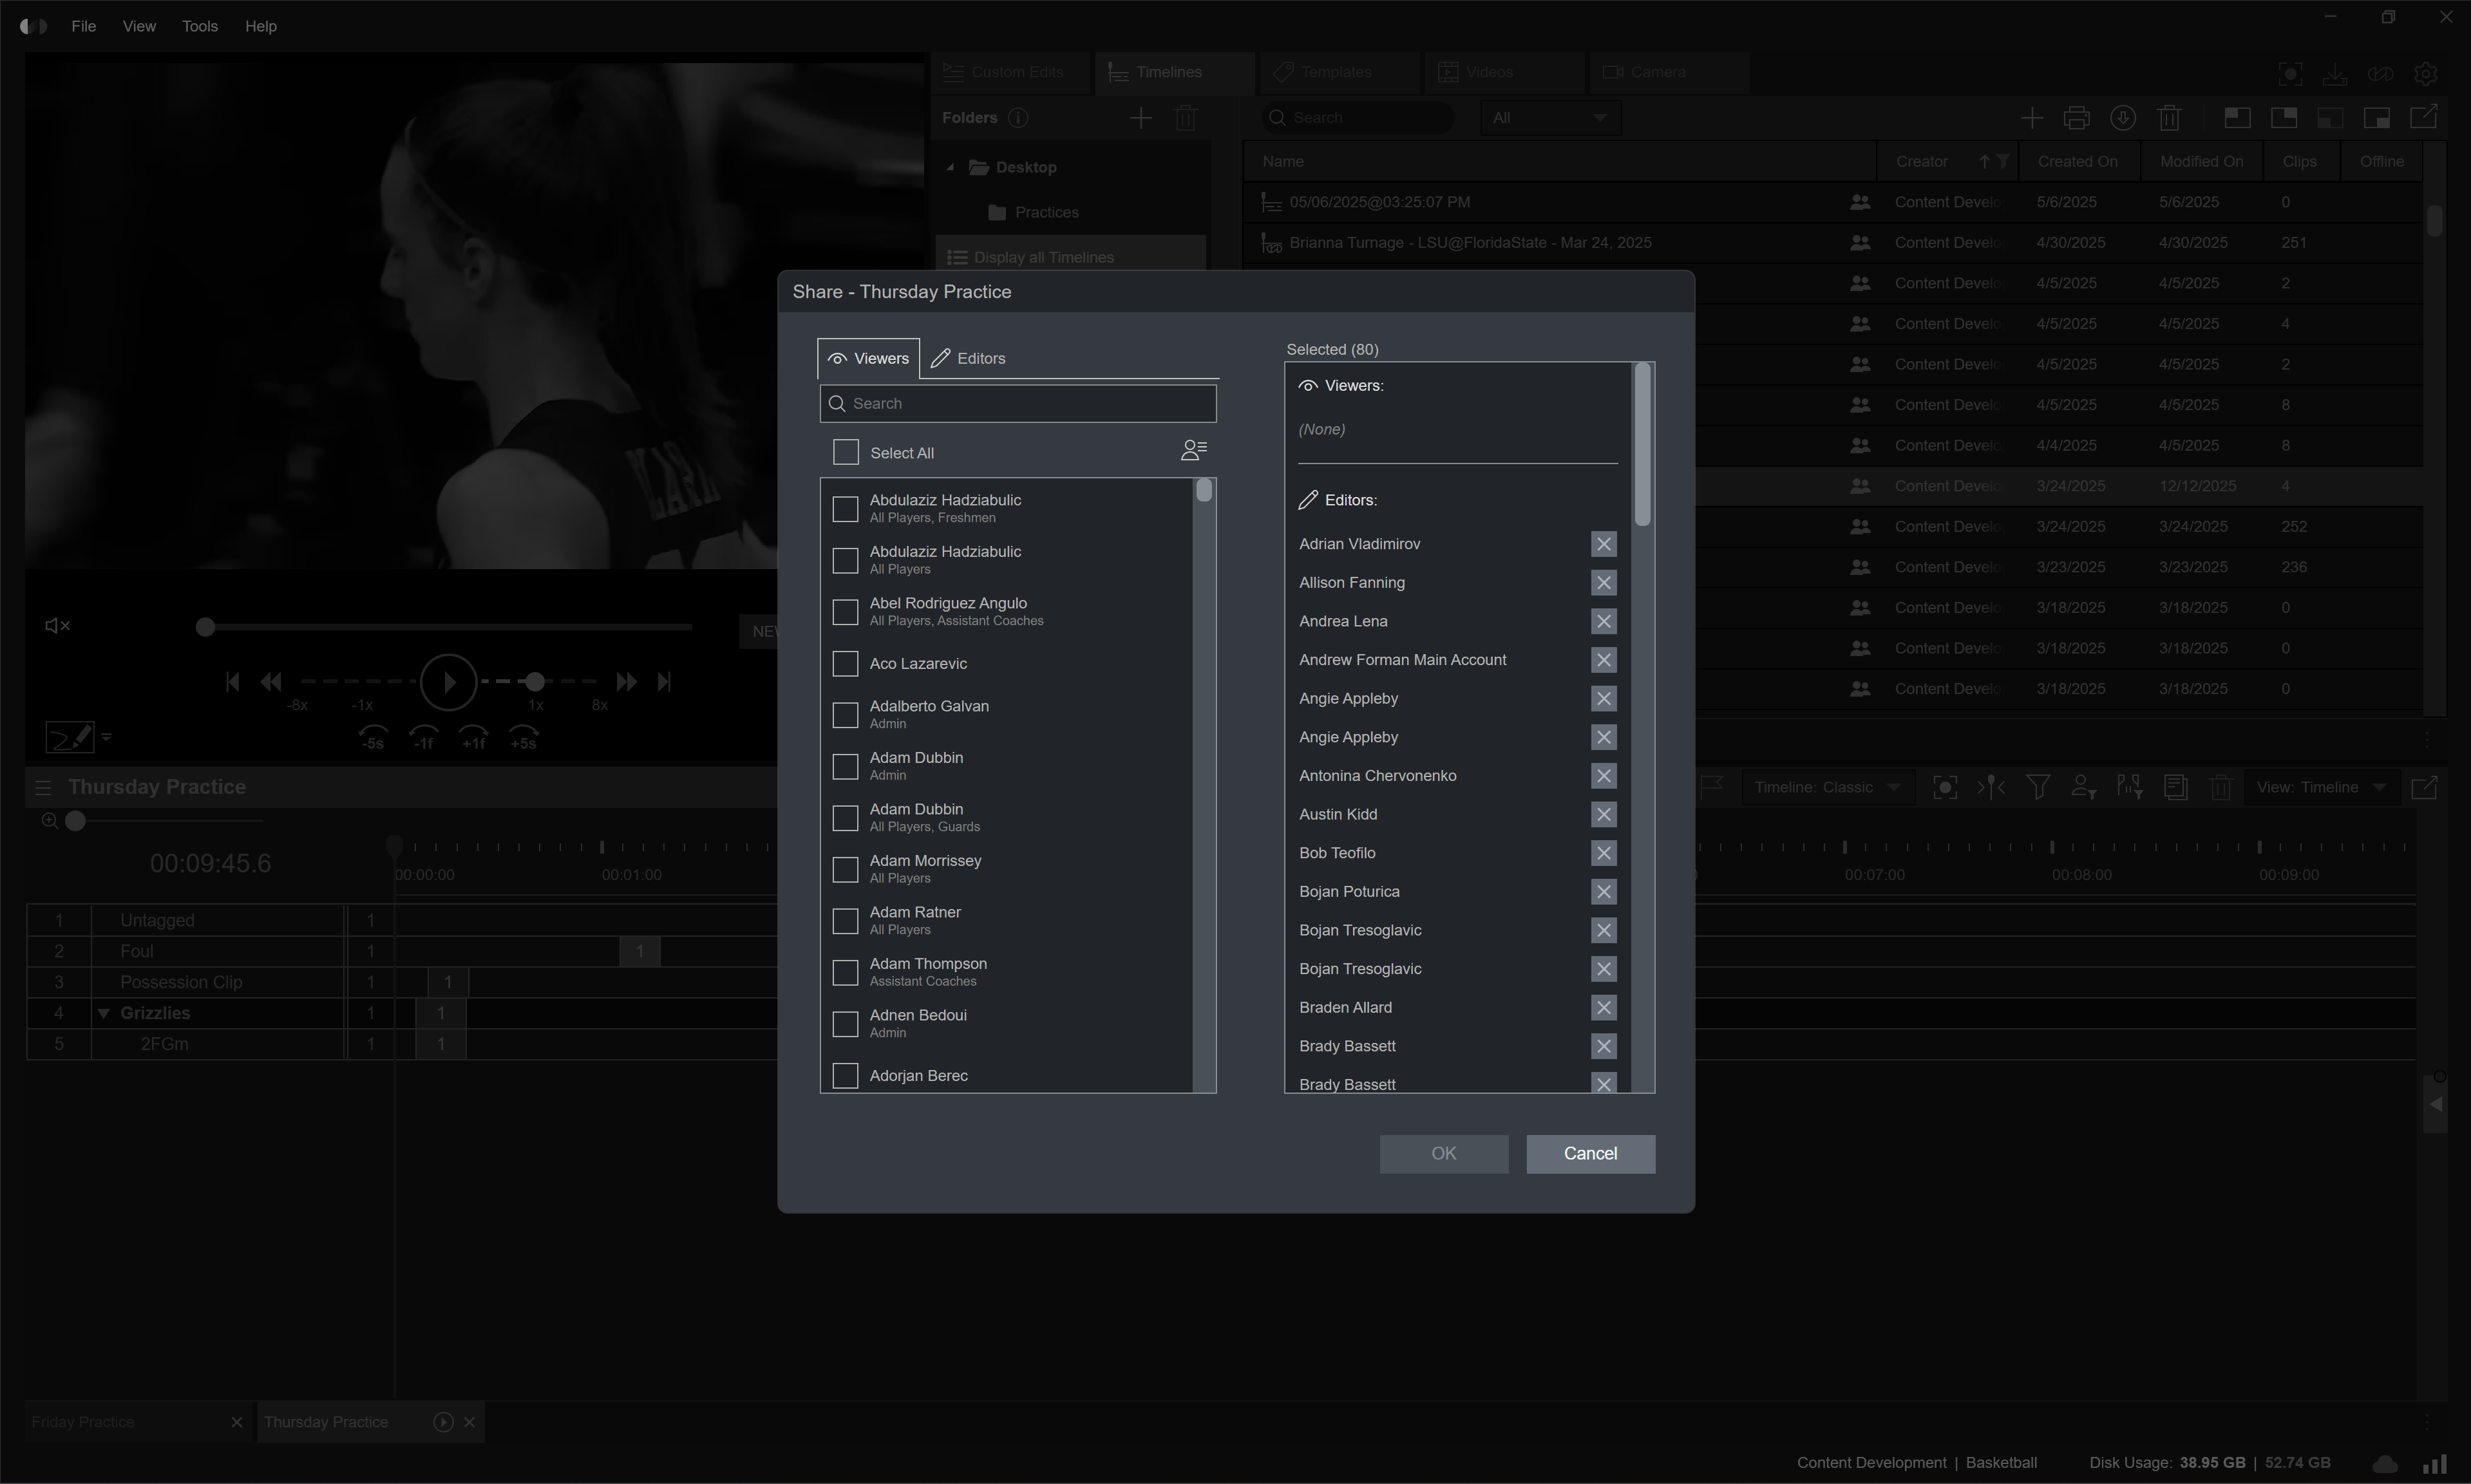Click the settings gear icon at top right

tap(2425, 73)
